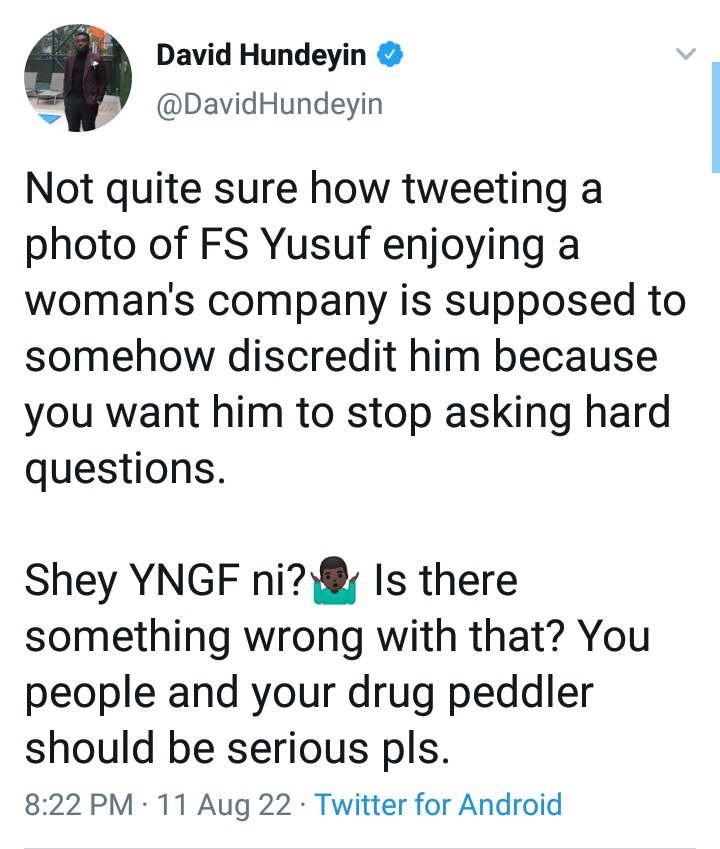Click the username link below the display name
The height and width of the screenshot is (849, 720).
267,100
